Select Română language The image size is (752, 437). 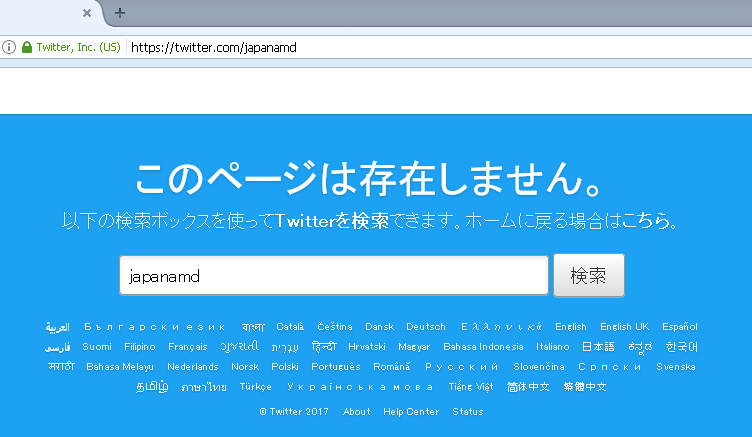(392, 366)
